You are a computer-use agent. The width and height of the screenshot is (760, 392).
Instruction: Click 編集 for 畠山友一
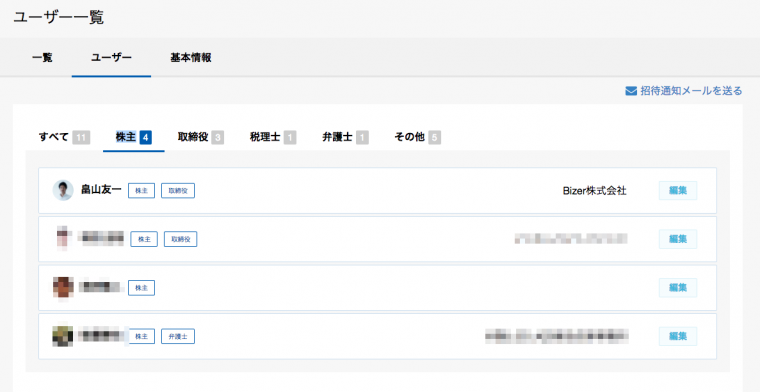[678, 190]
